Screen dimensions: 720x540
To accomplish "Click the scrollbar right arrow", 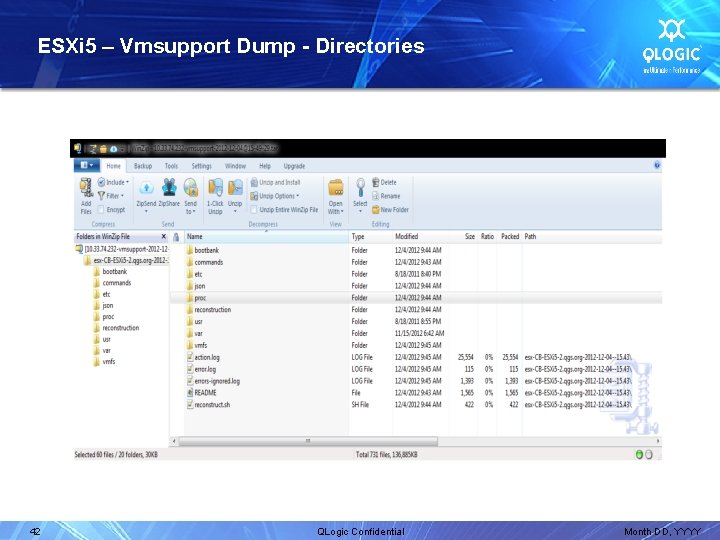I will (658, 441).
